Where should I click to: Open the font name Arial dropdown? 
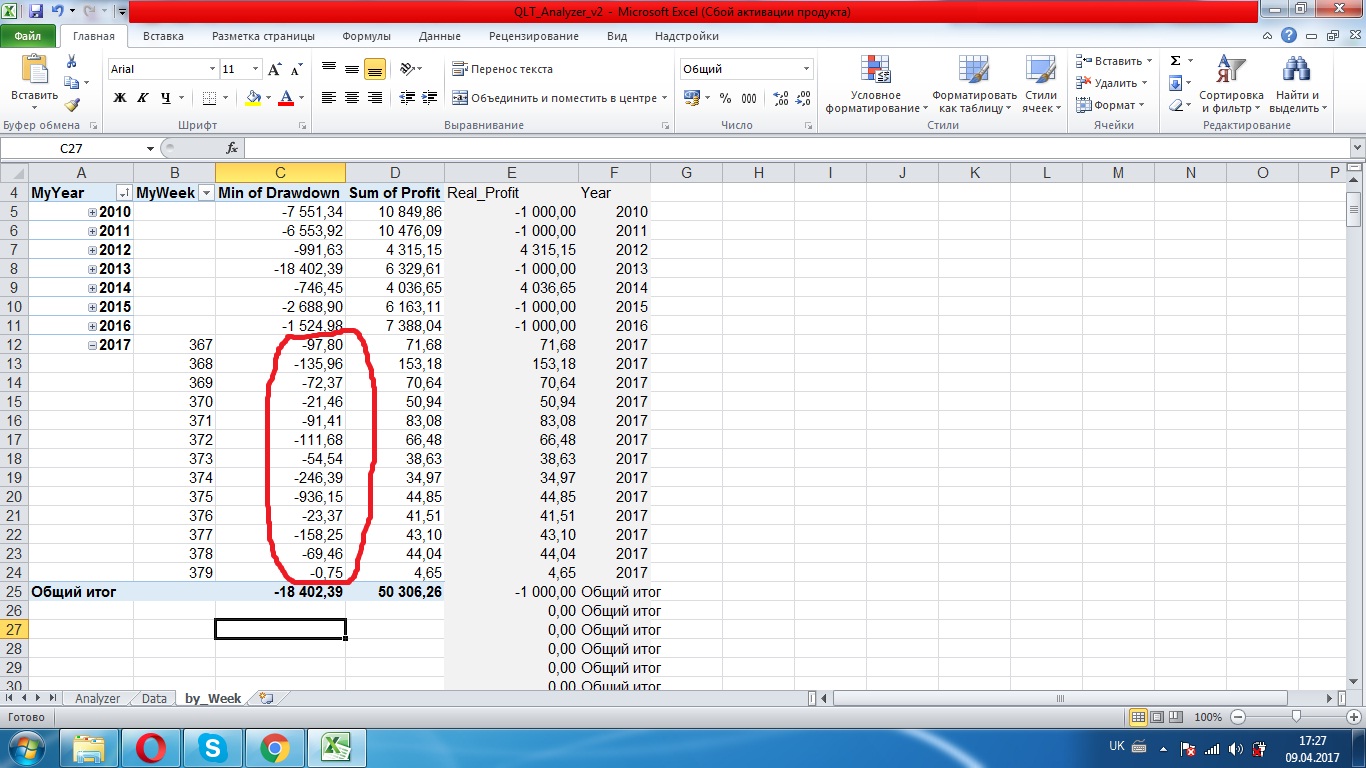[x=212, y=69]
